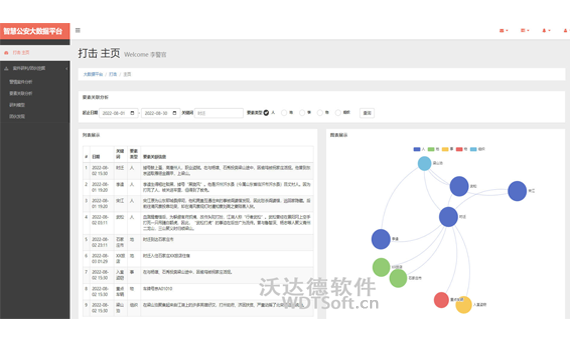Choose the last element type radio option
This screenshot has height=360, width=570.
click(x=338, y=113)
